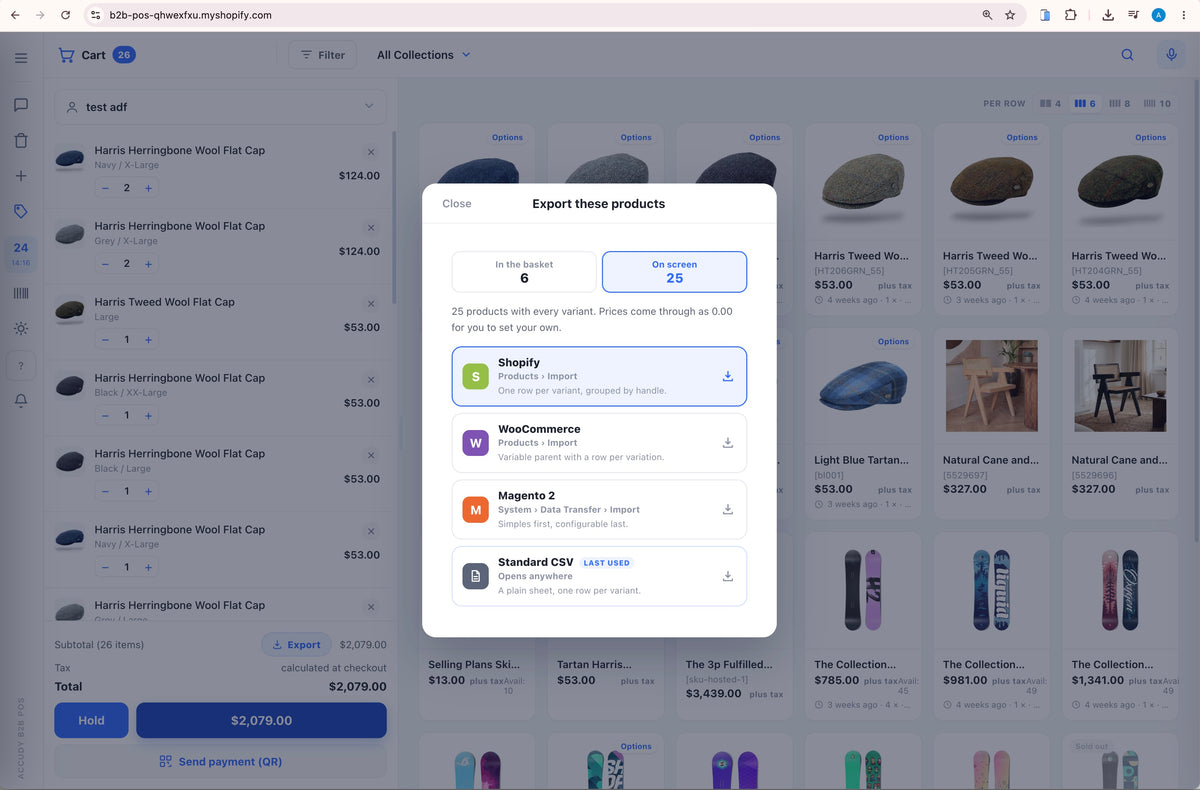Download the Standard CSV export file

[728, 576]
